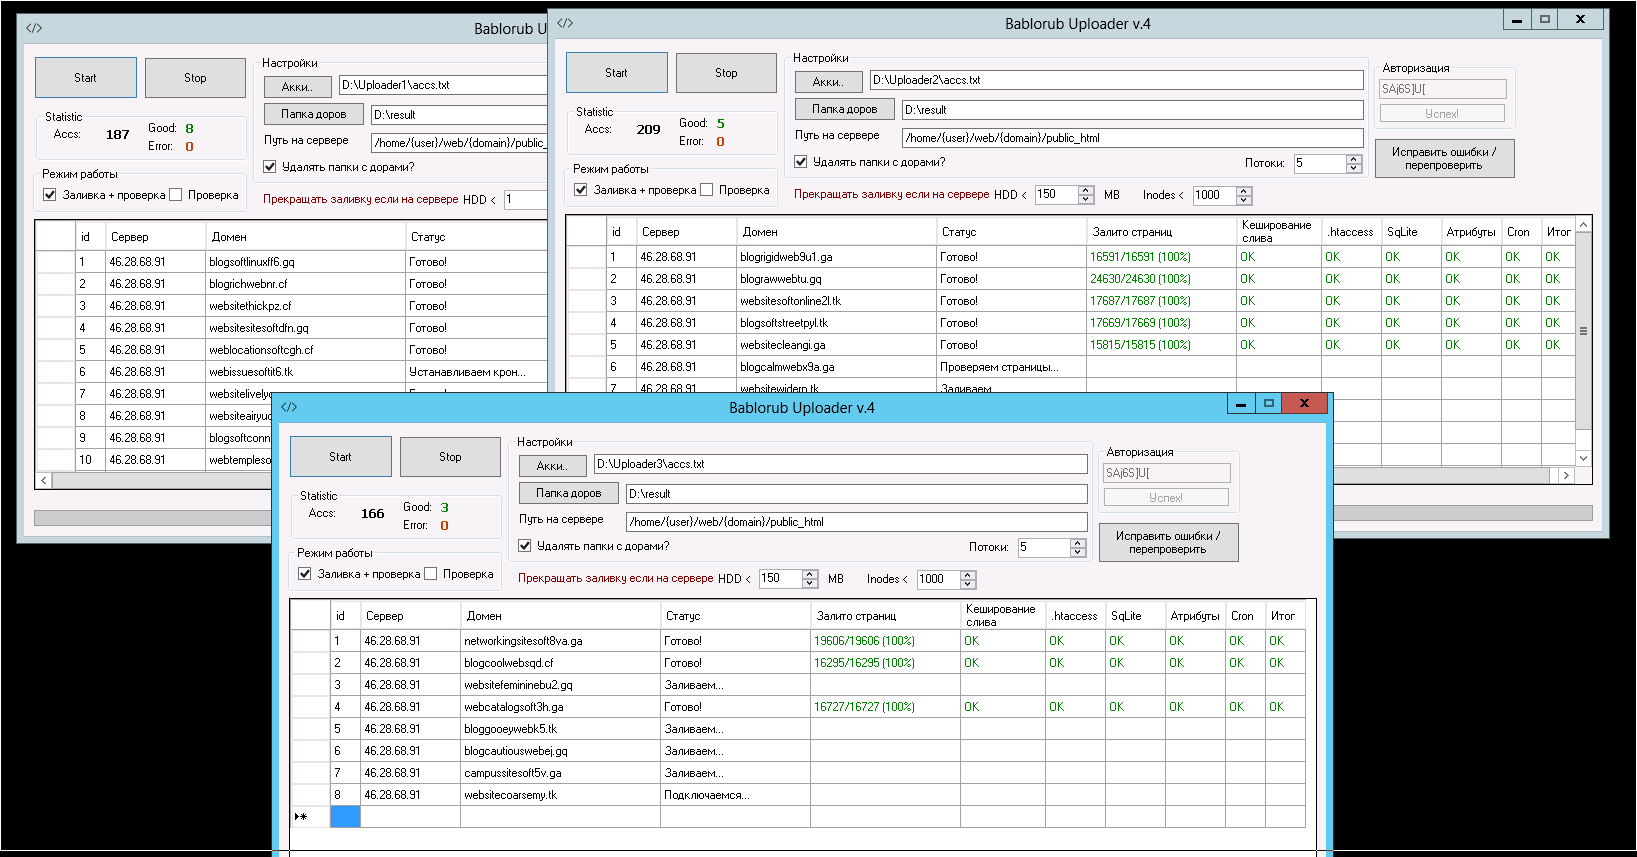Click Stop button in front Uploader3 window
1637x857 pixels.
[x=450, y=457]
